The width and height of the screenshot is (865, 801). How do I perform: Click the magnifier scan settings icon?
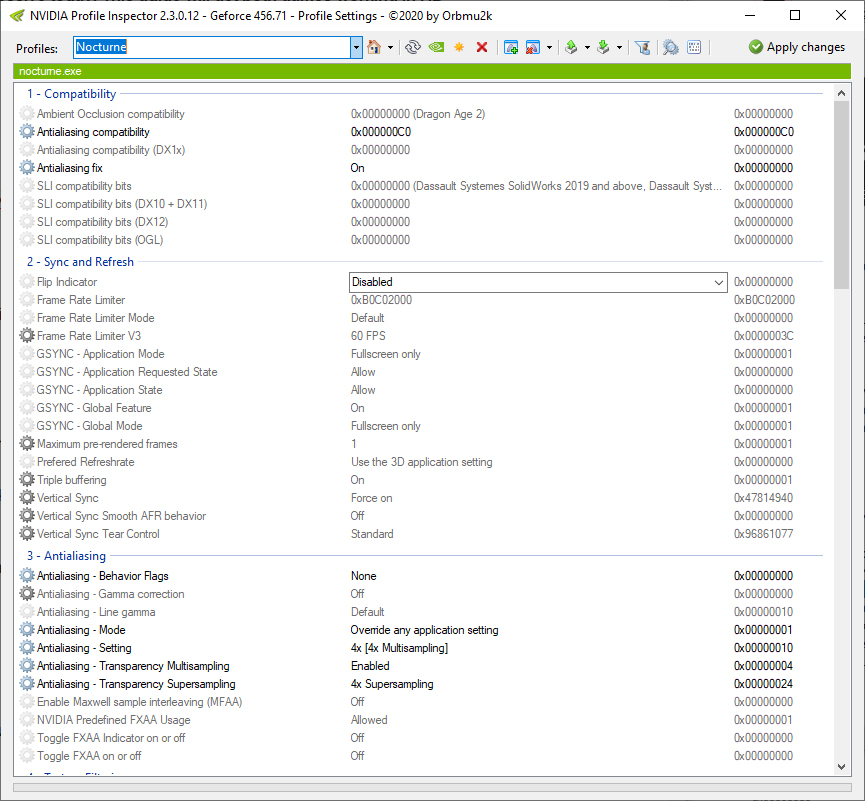[x=670, y=47]
